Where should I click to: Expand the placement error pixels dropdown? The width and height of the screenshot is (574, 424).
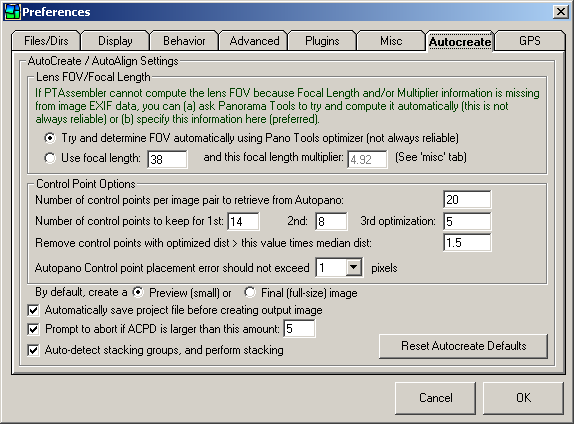(x=354, y=267)
